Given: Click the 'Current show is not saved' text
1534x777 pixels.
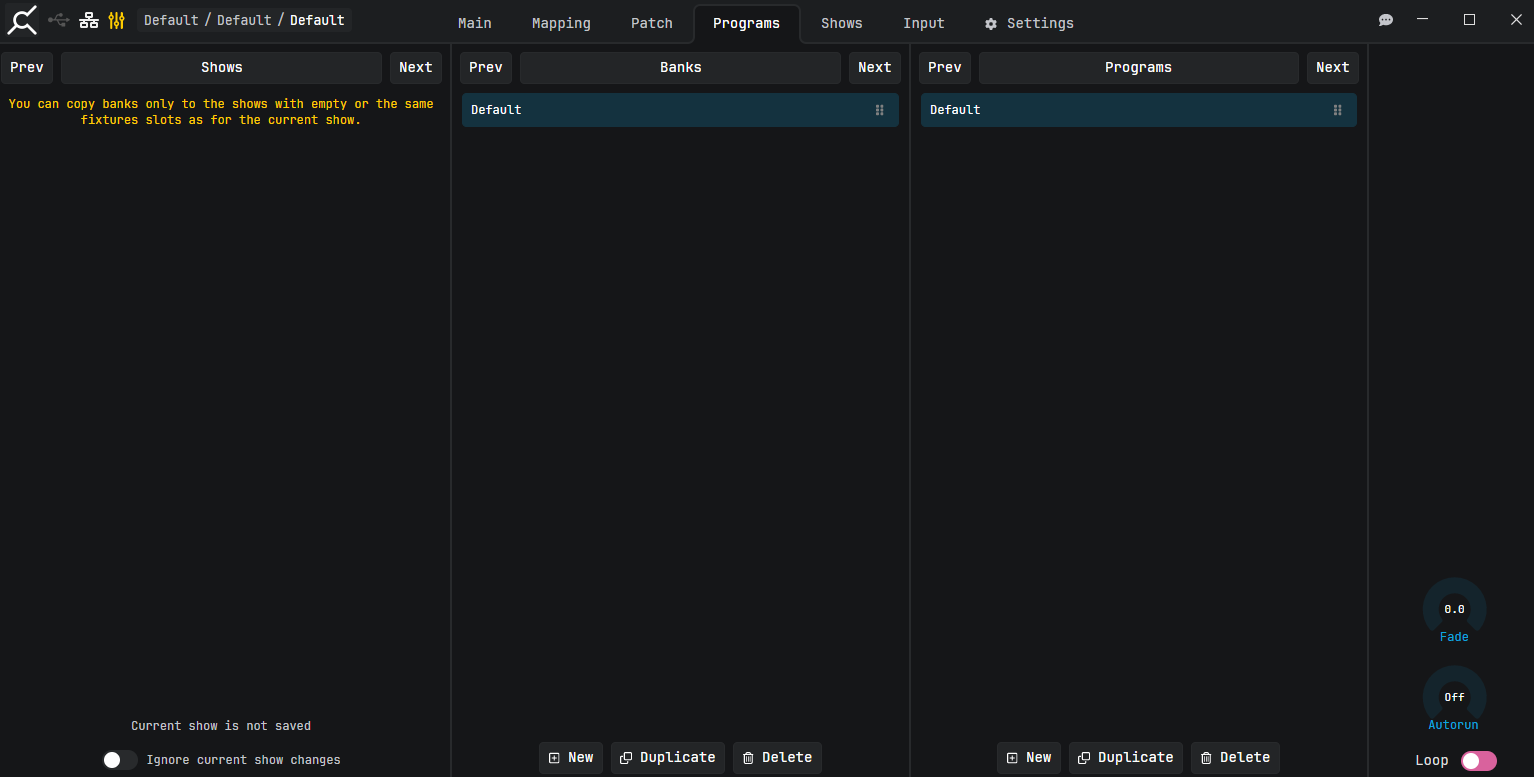Looking at the screenshot, I should click(x=221, y=726).
